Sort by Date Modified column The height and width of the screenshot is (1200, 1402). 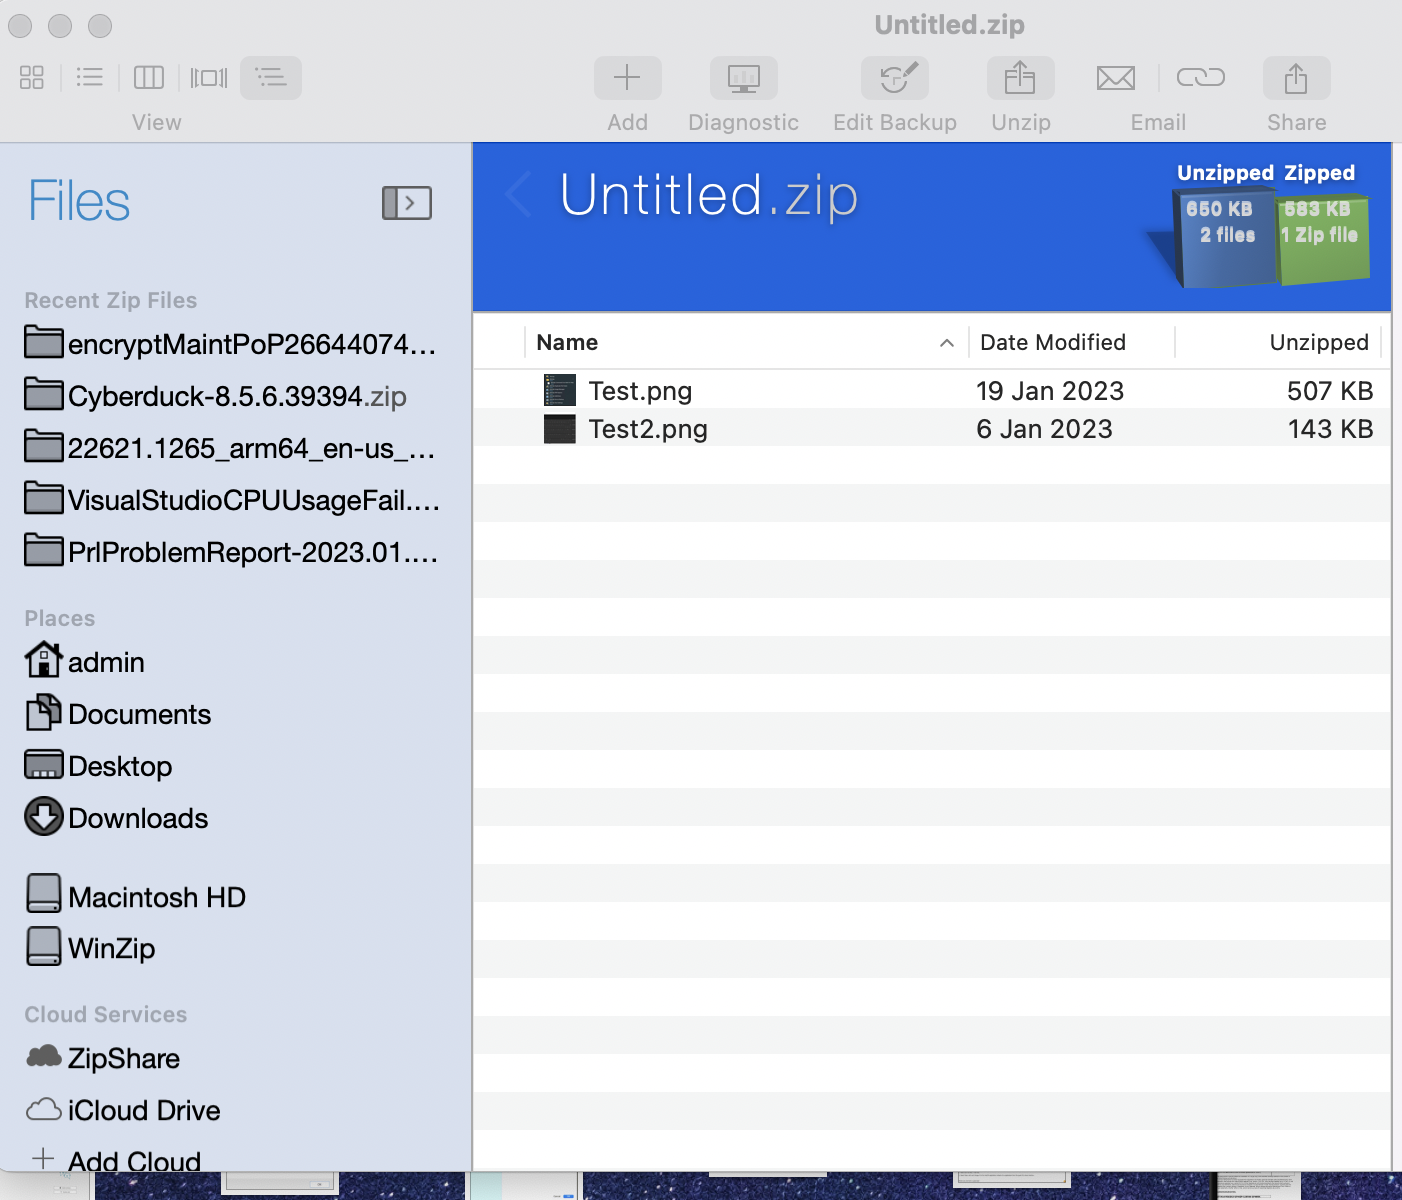(1071, 342)
